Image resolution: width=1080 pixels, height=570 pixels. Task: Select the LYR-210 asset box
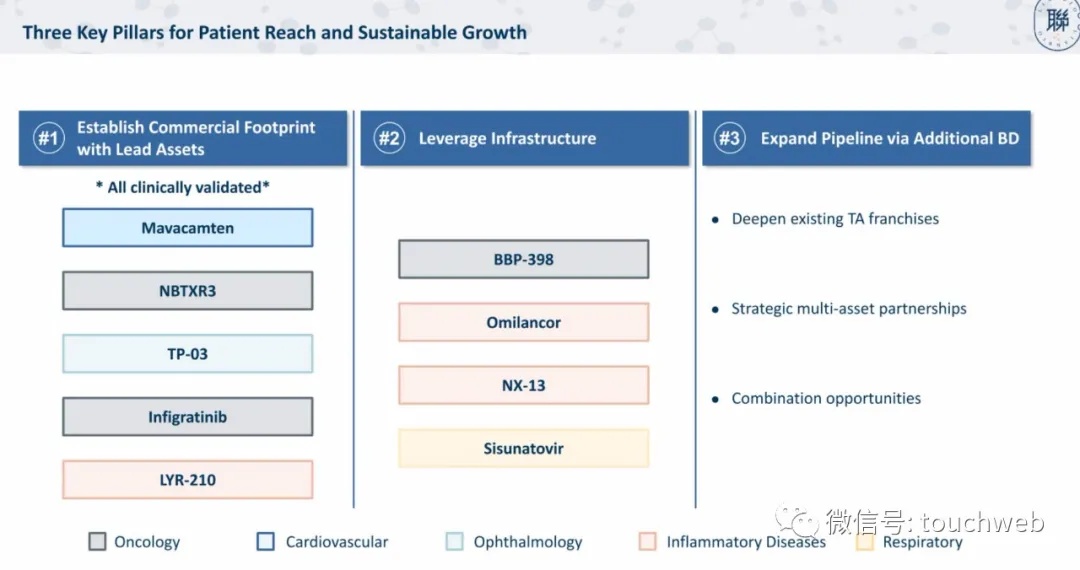click(187, 480)
